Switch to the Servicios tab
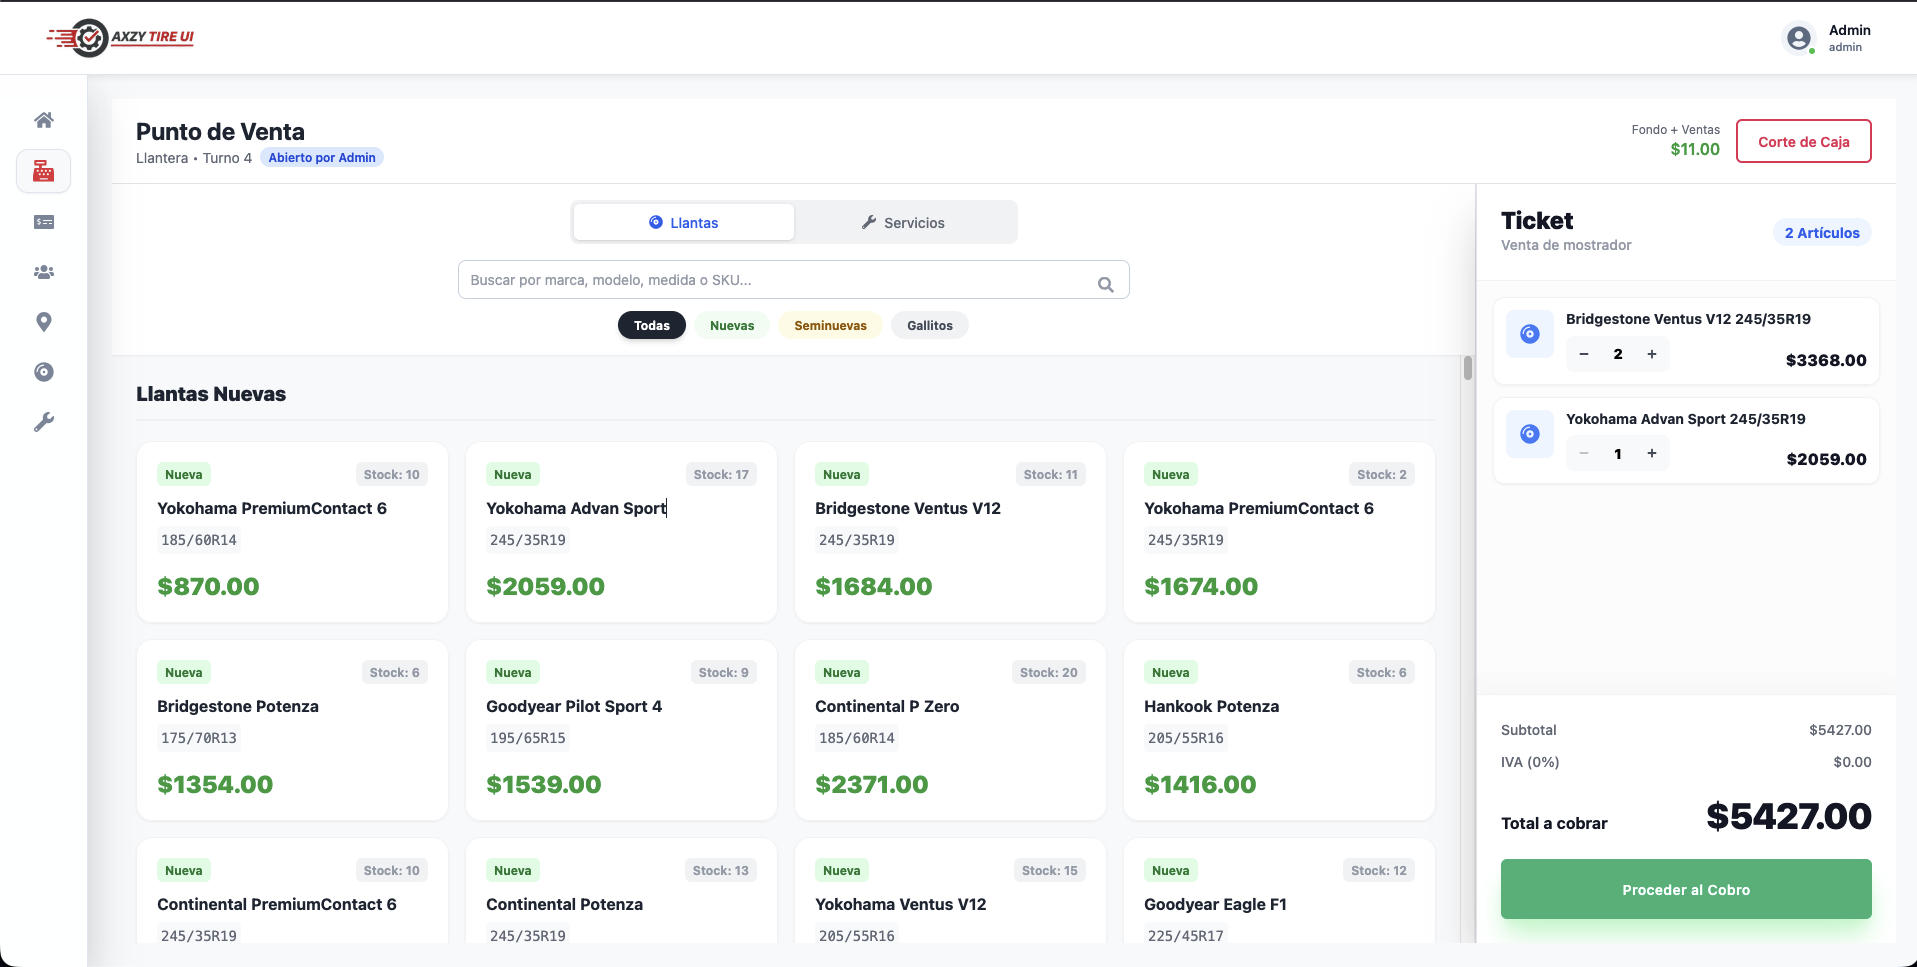1917x967 pixels. click(x=904, y=223)
